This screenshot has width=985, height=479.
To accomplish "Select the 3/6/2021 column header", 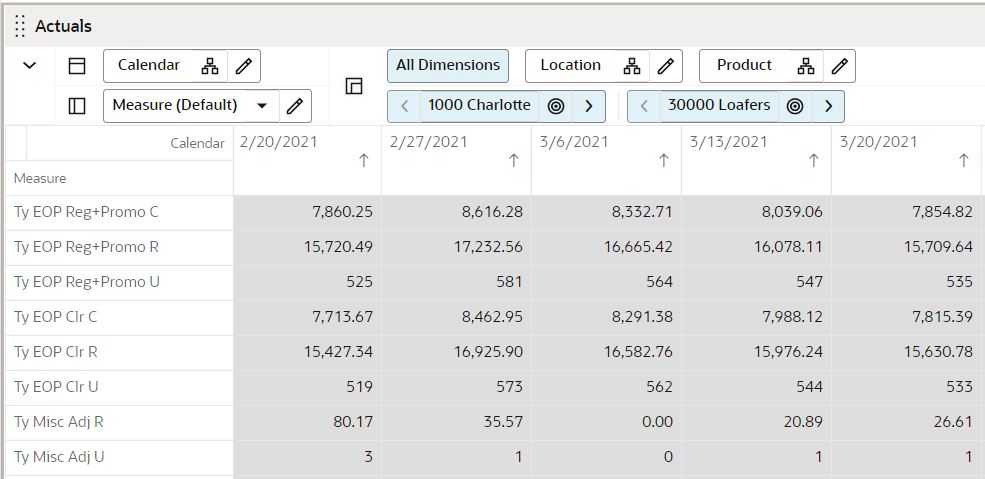I will point(607,161).
